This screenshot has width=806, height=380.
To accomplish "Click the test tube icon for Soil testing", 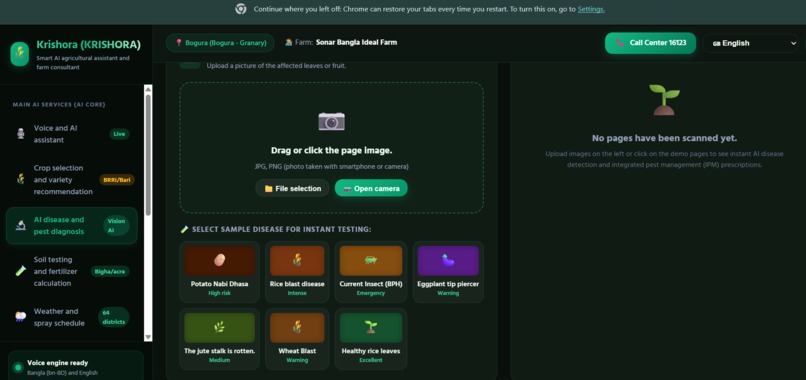I will point(21,271).
